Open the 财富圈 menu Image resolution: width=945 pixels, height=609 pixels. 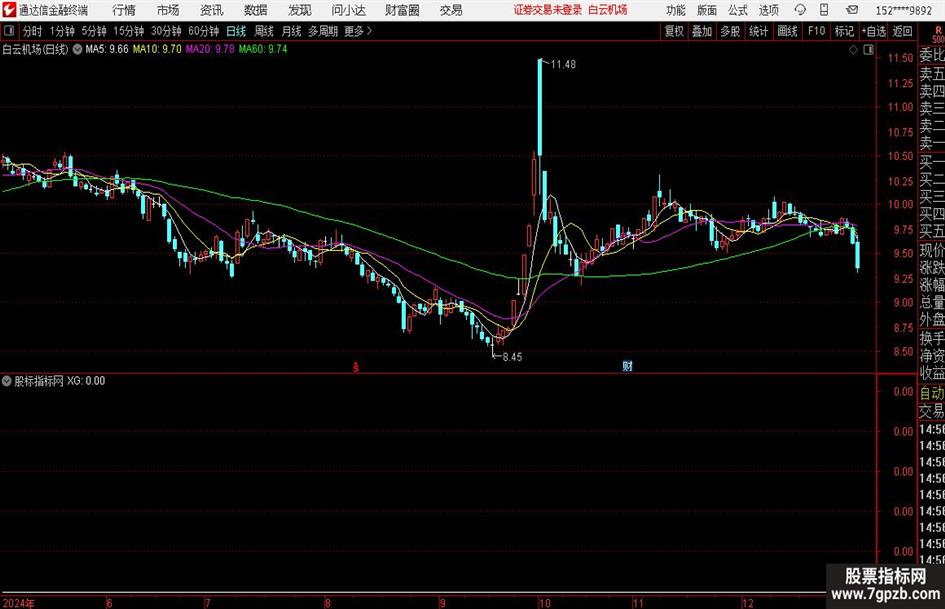click(402, 10)
